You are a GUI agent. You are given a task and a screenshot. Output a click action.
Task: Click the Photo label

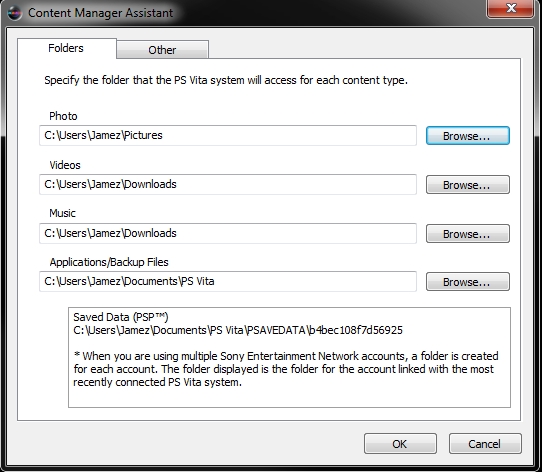click(63, 116)
